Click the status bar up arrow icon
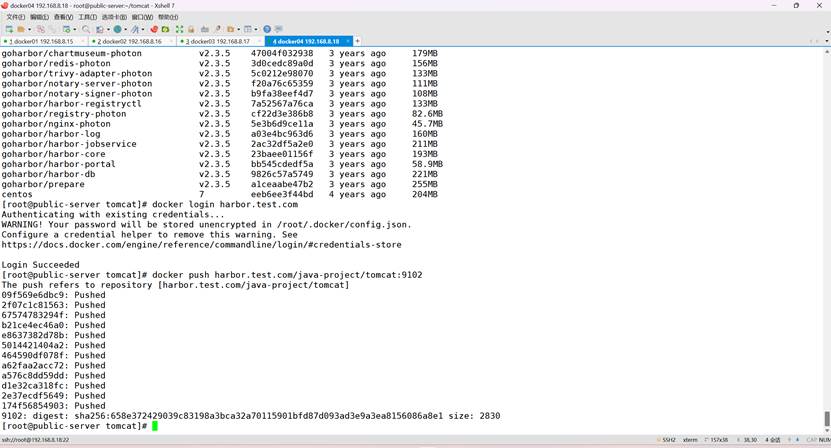The height and width of the screenshot is (448, 831). (790, 440)
